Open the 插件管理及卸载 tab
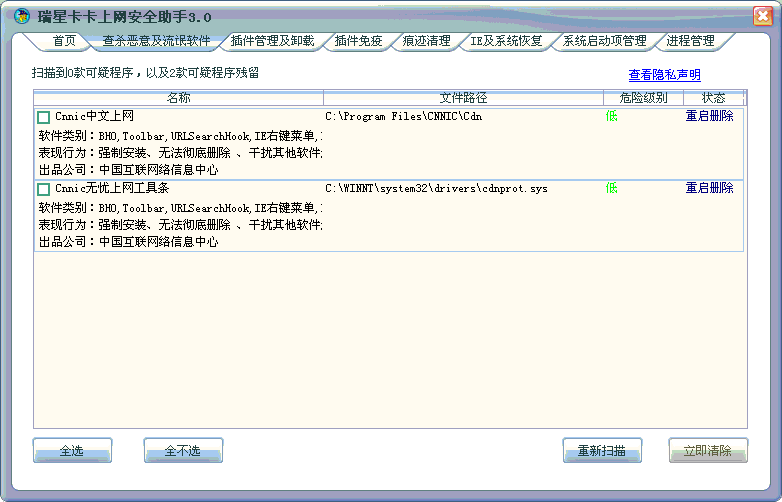Image resolution: width=782 pixels, height=502 pixels. click(272, 41)
